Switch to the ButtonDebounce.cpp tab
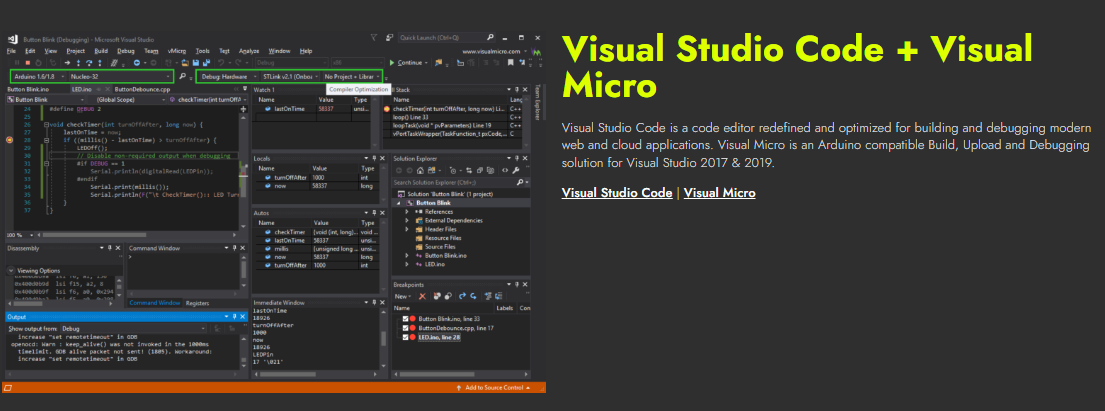This screenshot has width=1105, height=411. 143,89
